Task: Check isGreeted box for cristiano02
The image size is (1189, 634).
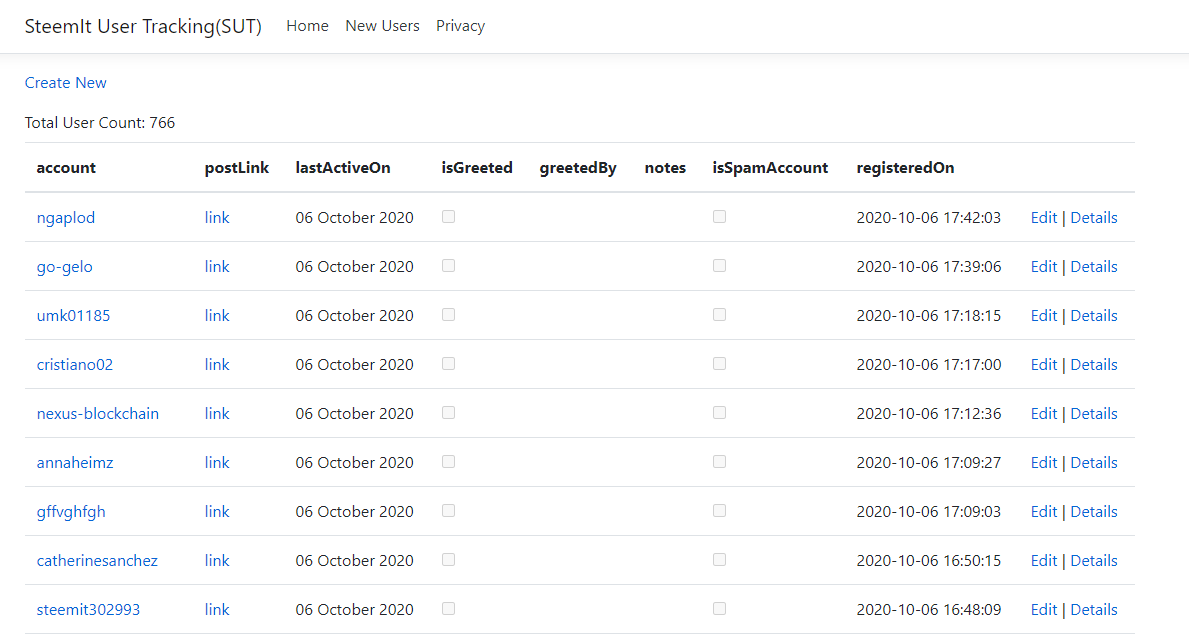Action: pyautogui.click(x=448, y=364)
